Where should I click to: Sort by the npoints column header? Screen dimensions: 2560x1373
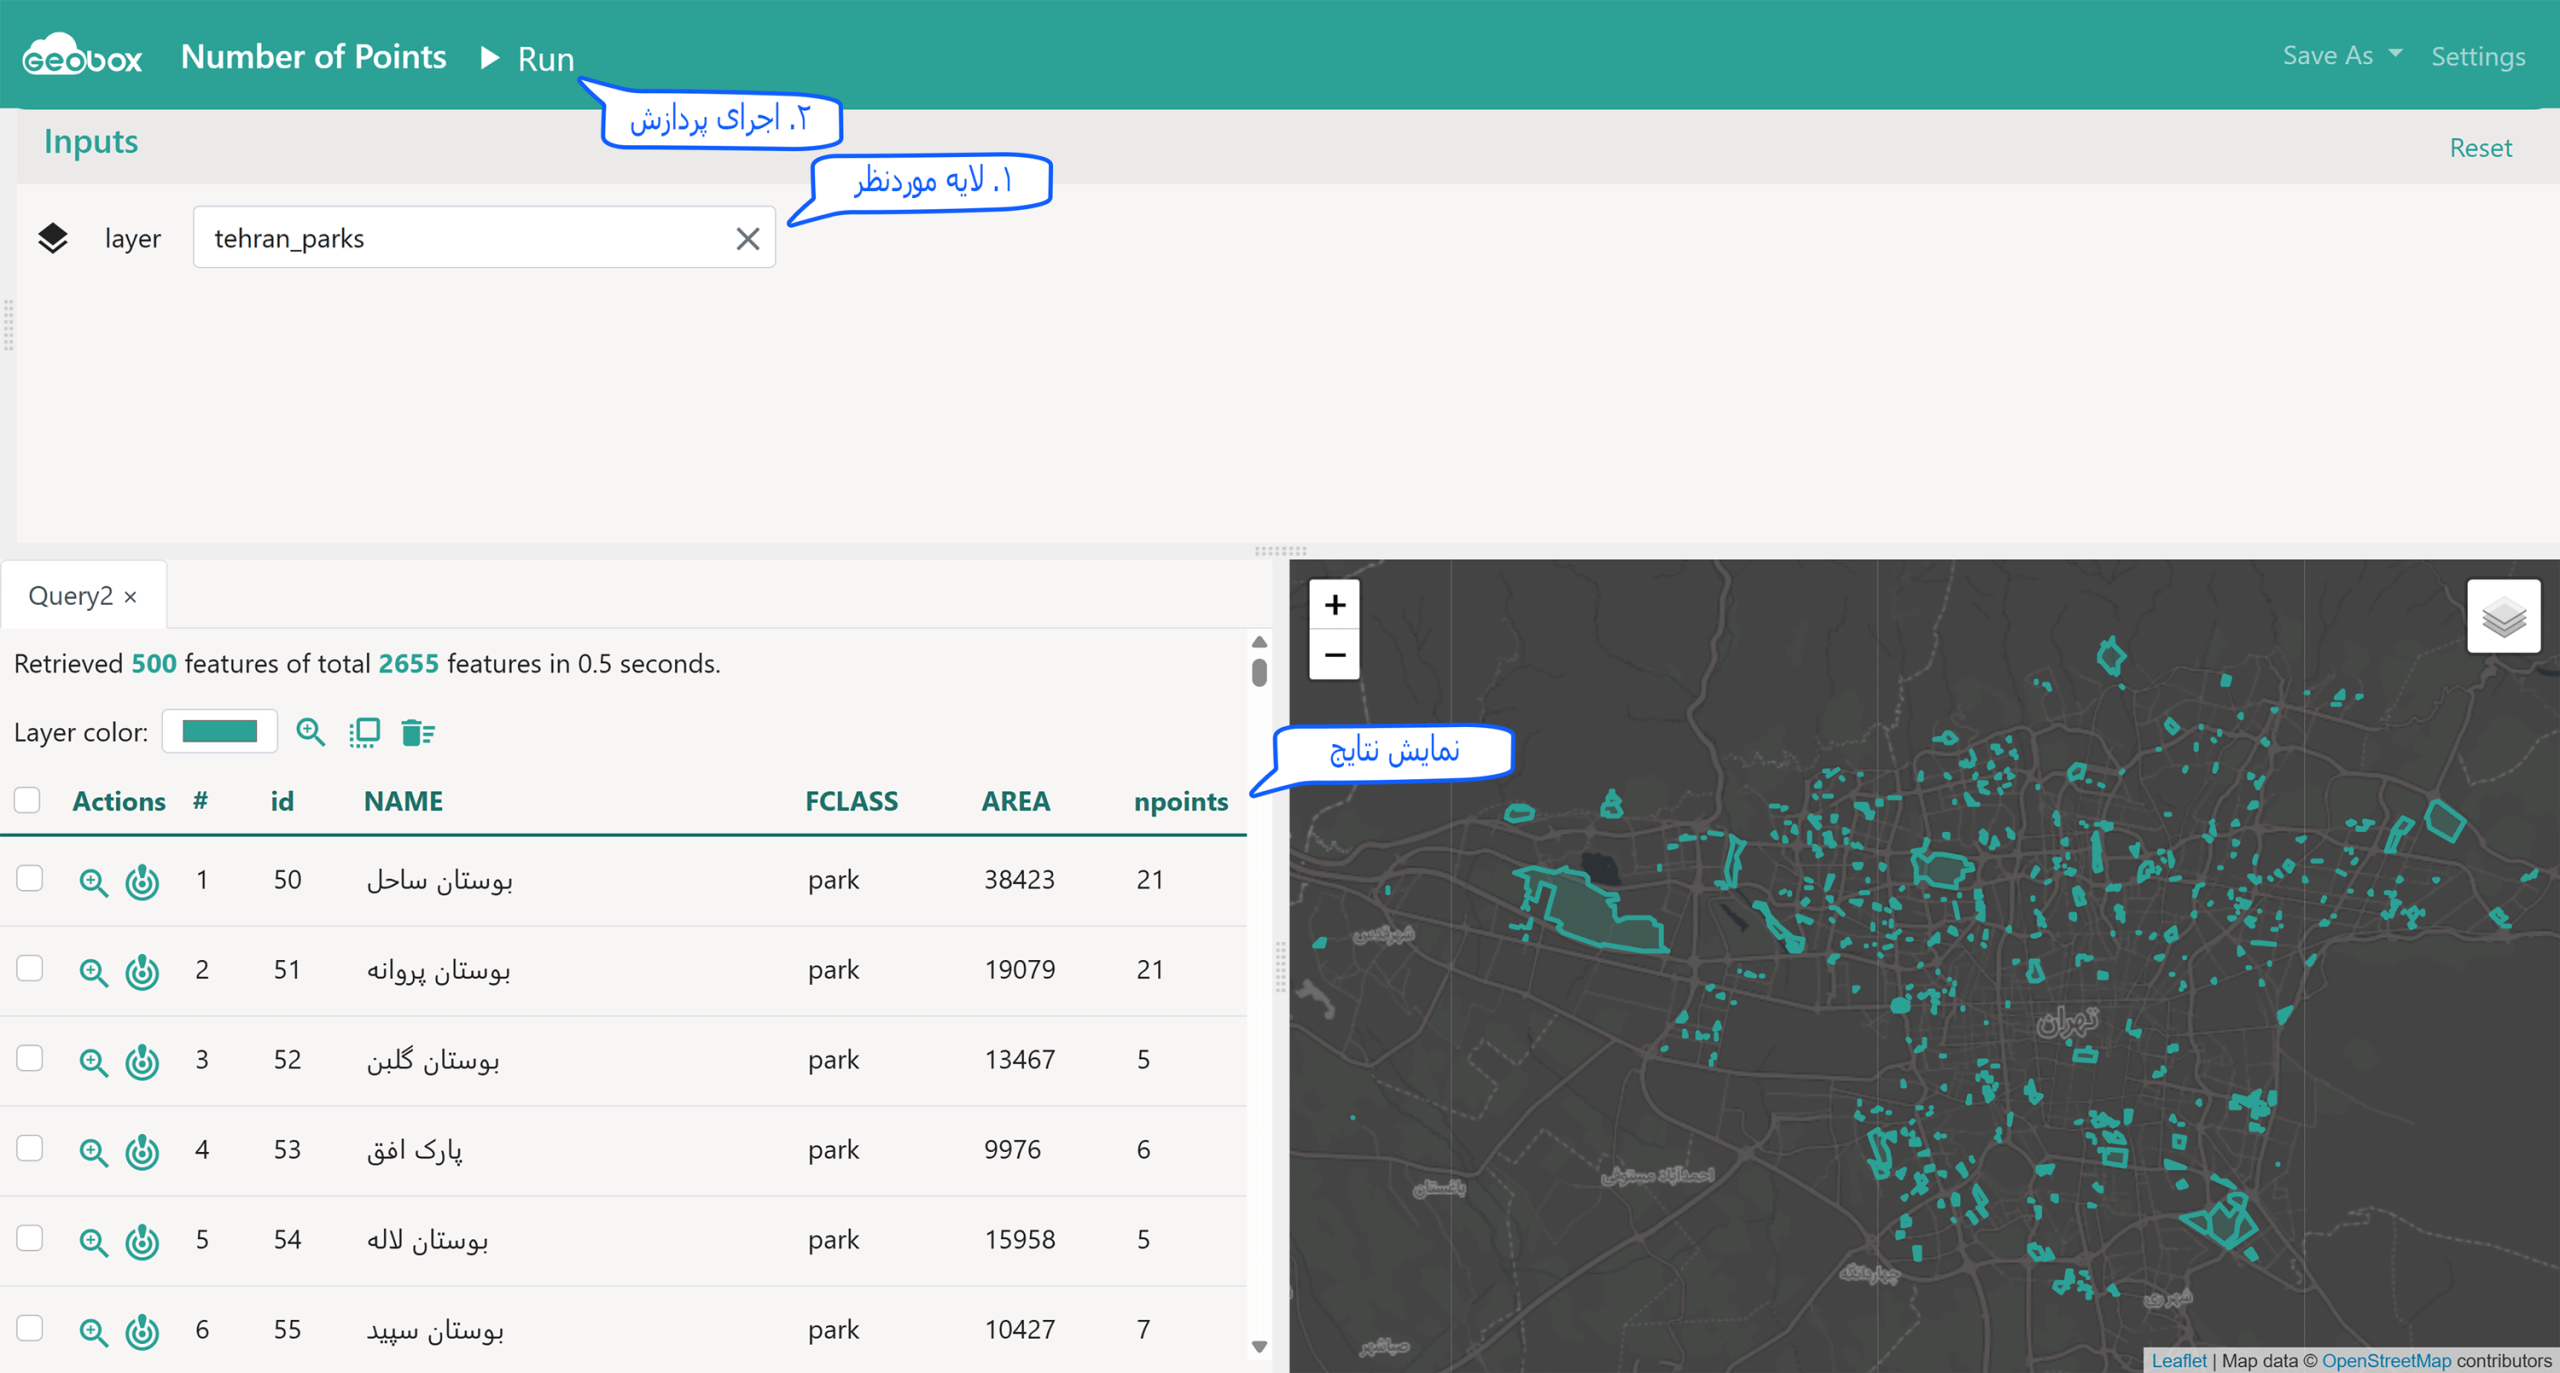coord(1181,801)
